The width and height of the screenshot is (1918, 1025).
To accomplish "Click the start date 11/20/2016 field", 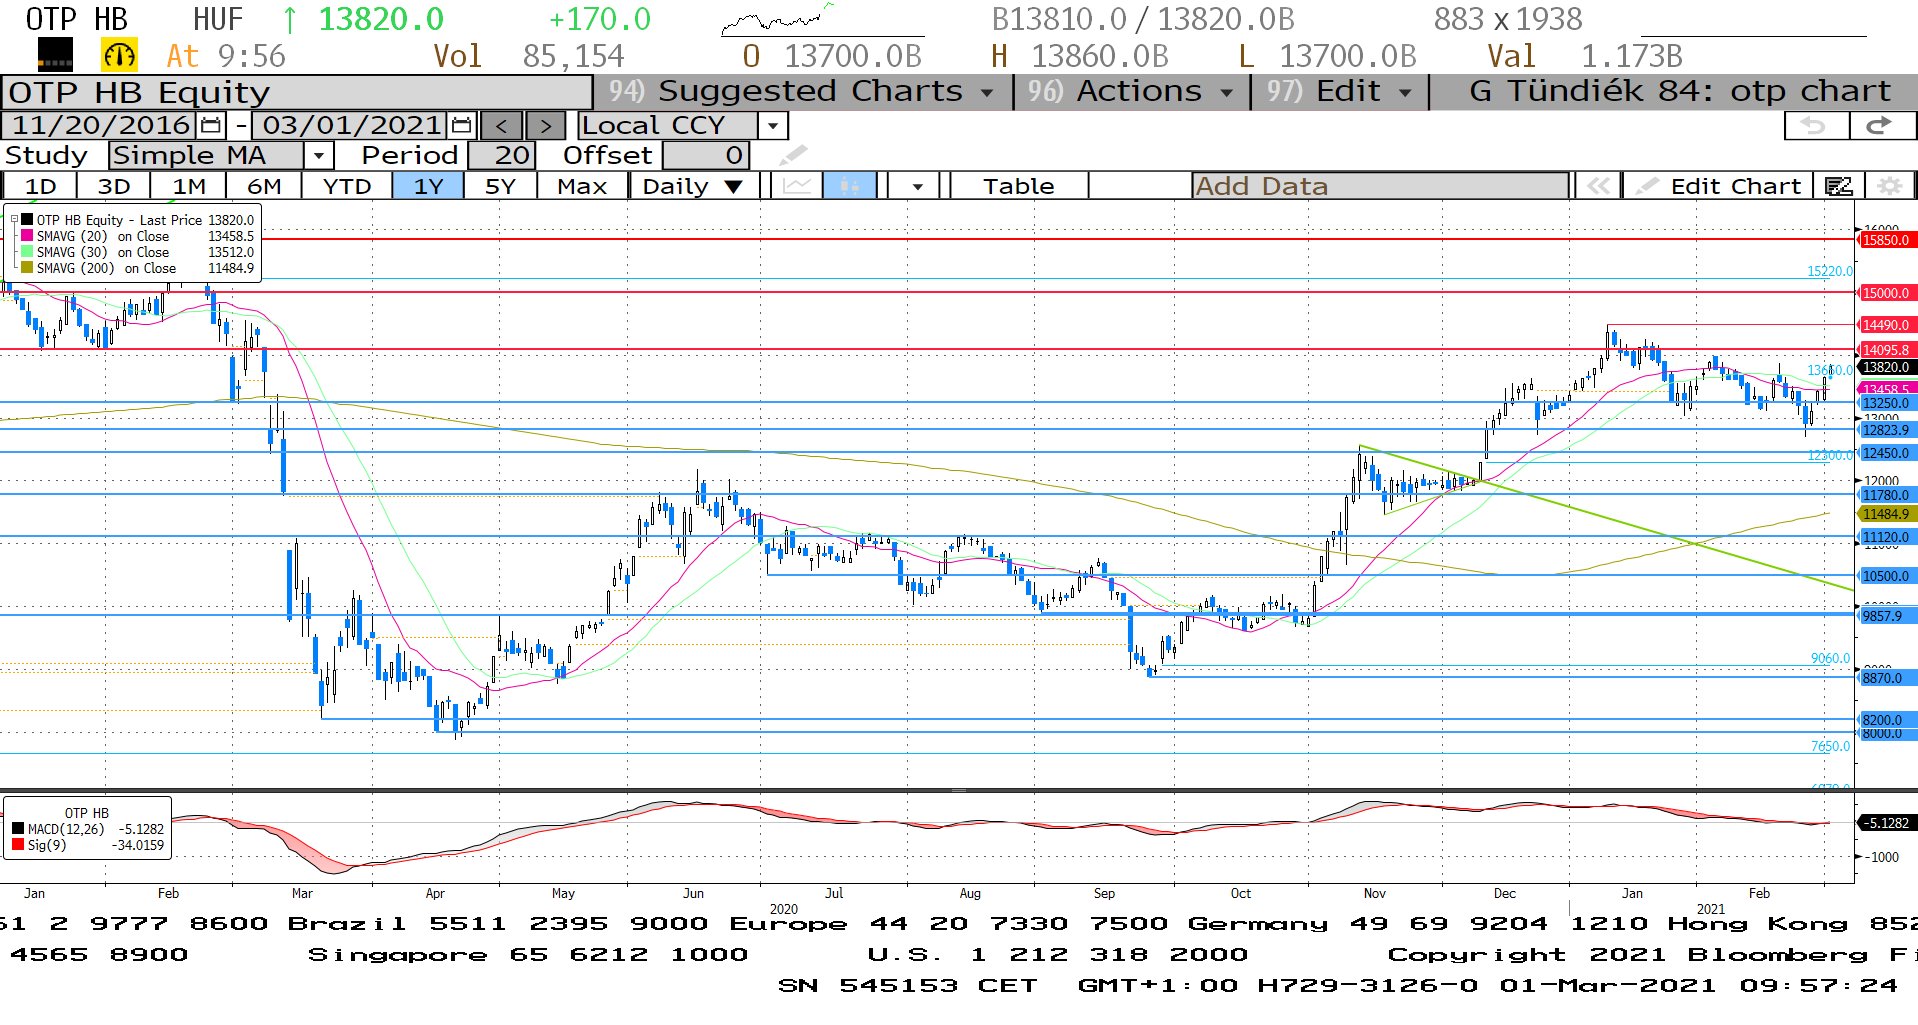I will pyautogui.click(x=101, y=125).
